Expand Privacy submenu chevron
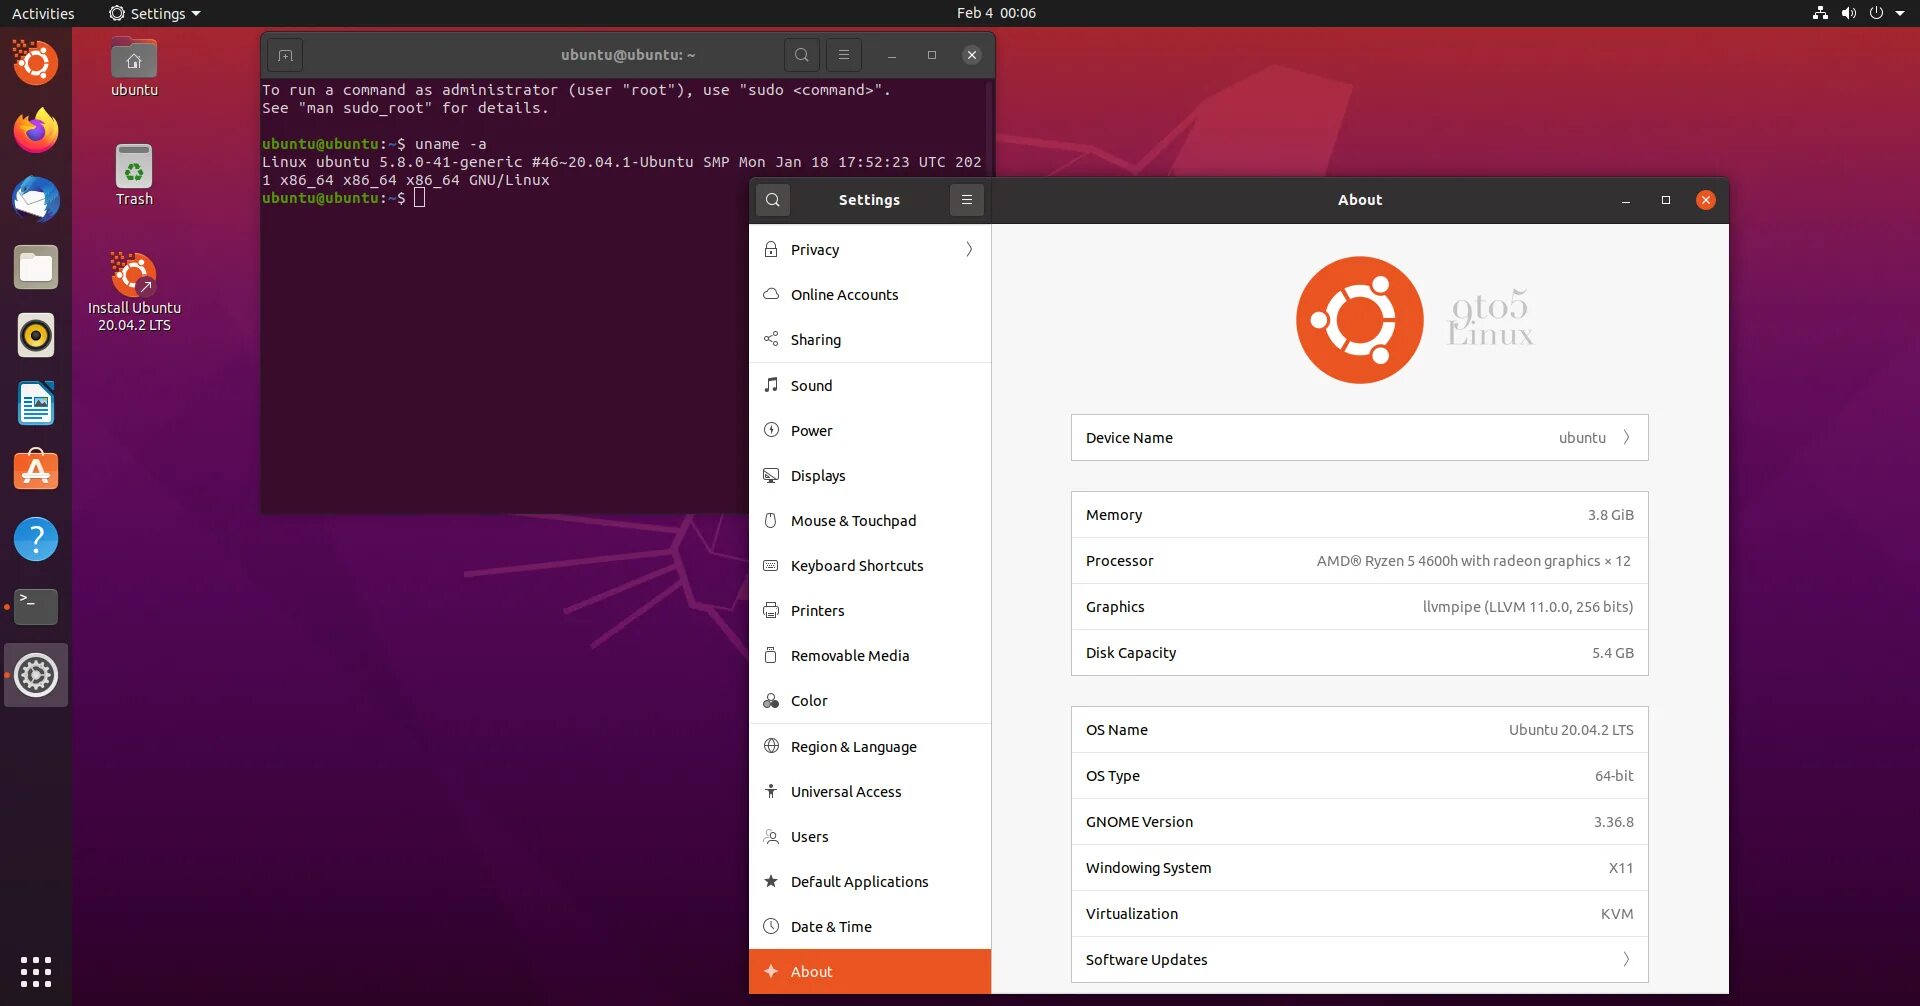 (969, 250)
